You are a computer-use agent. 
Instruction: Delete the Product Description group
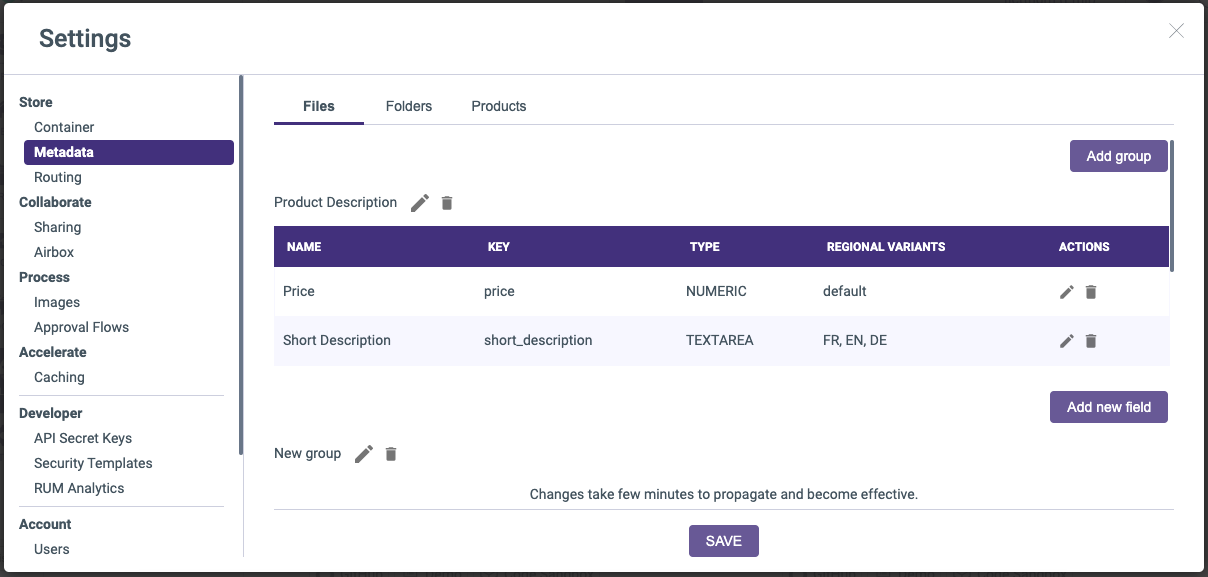click(447, 203)
